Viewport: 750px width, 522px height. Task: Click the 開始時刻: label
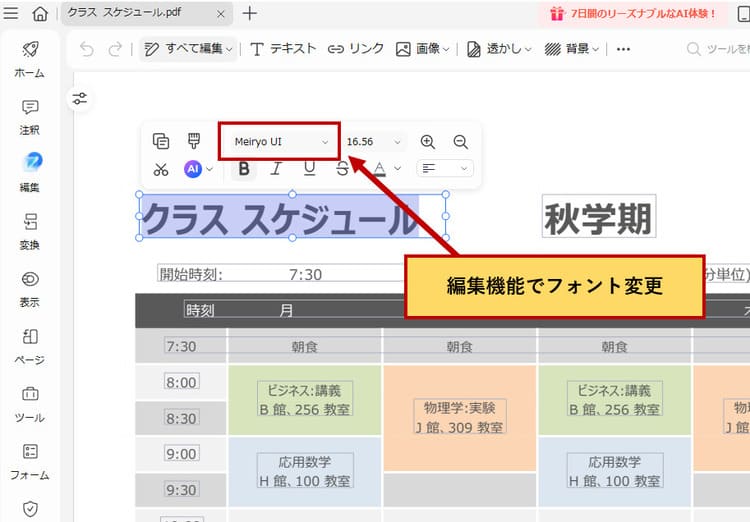tap(191, 275)
